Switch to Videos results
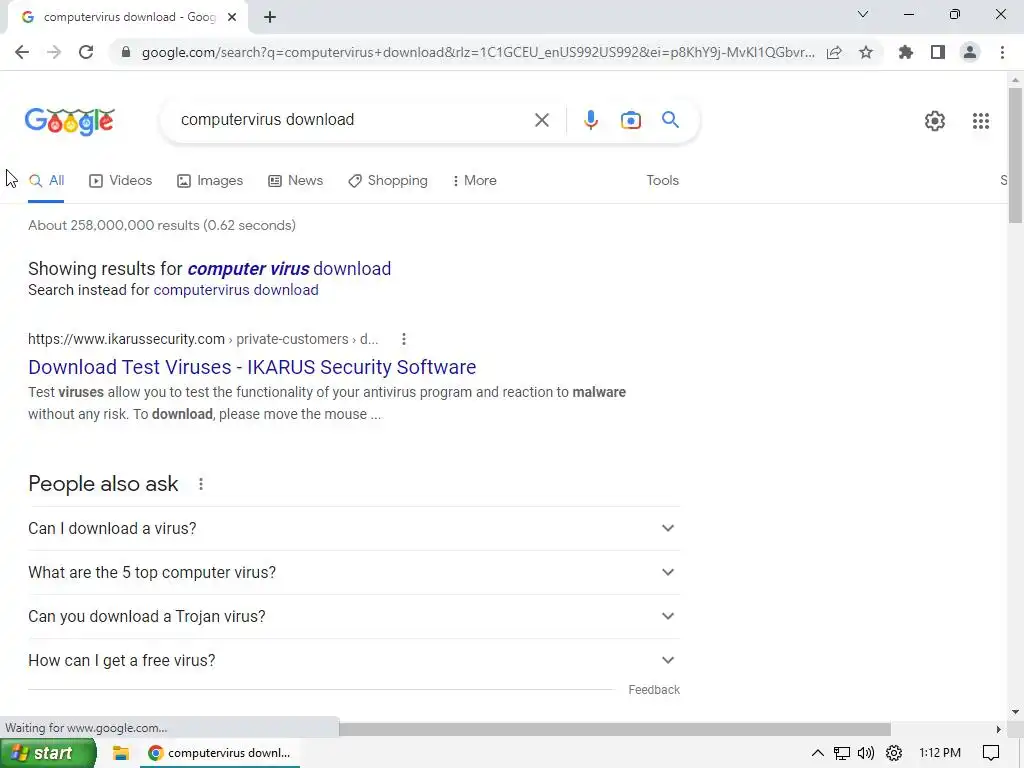The height and width of the screenshot is (768, 1024). pos(120,180)
